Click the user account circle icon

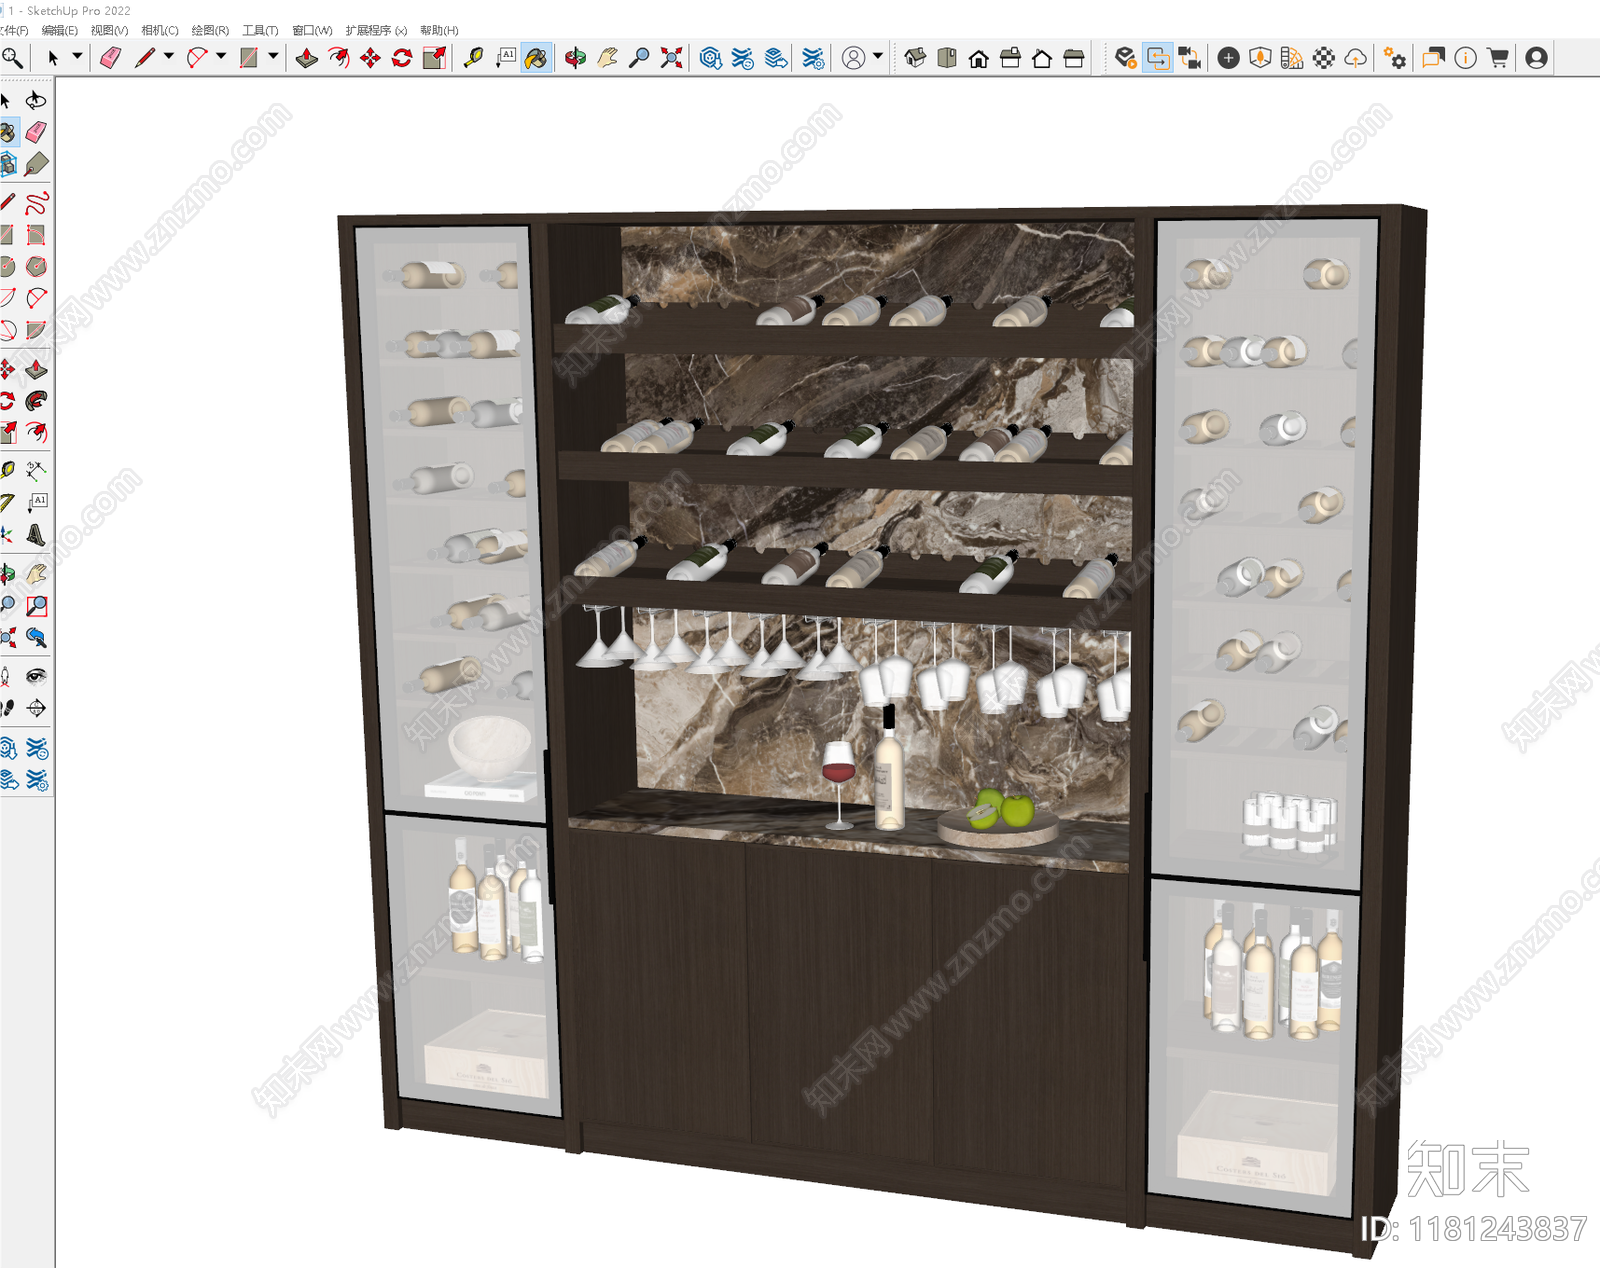pos(854,58)
